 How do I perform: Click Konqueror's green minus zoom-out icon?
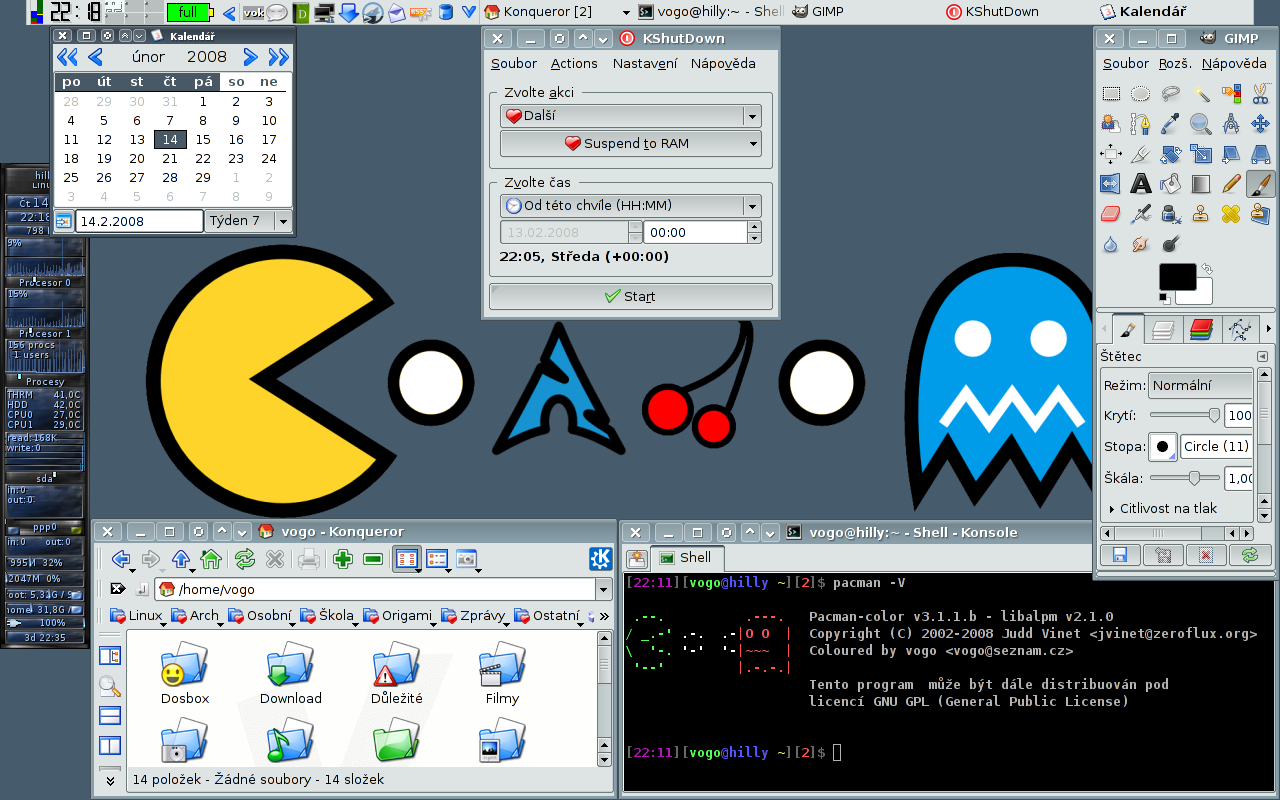373,559
